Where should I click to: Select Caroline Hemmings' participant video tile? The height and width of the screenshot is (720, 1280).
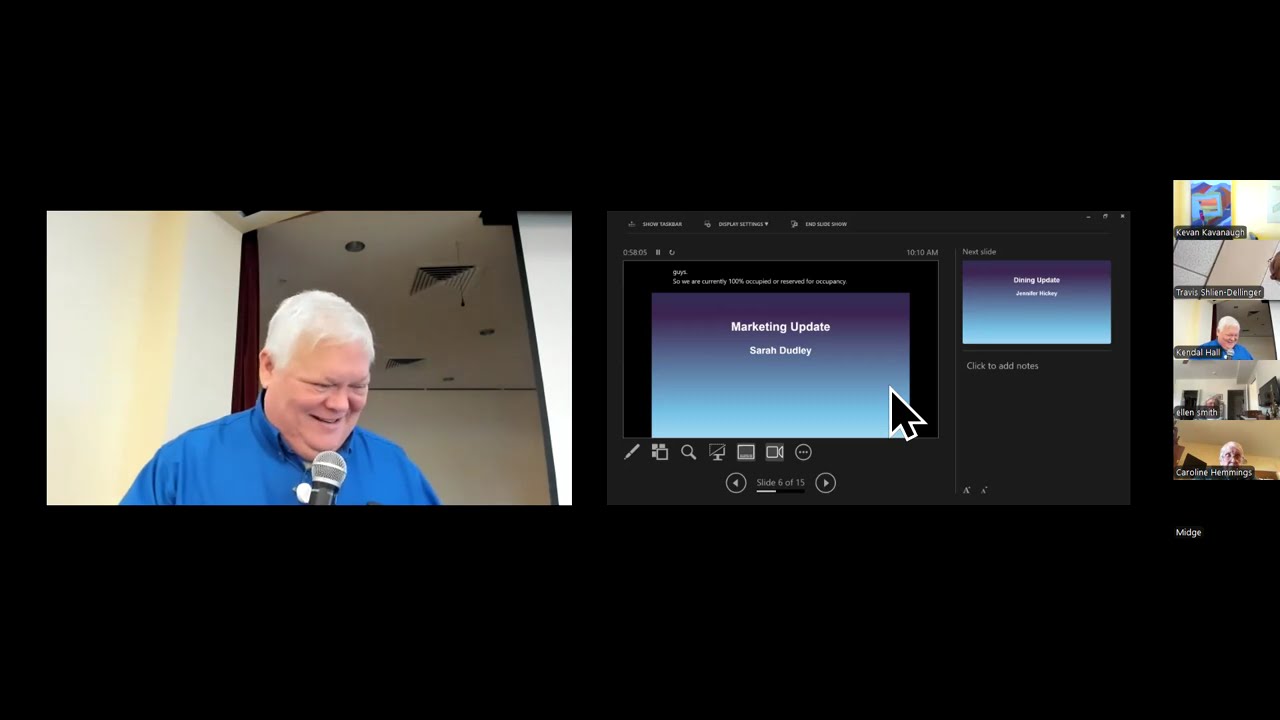(x=1226, y=450)
